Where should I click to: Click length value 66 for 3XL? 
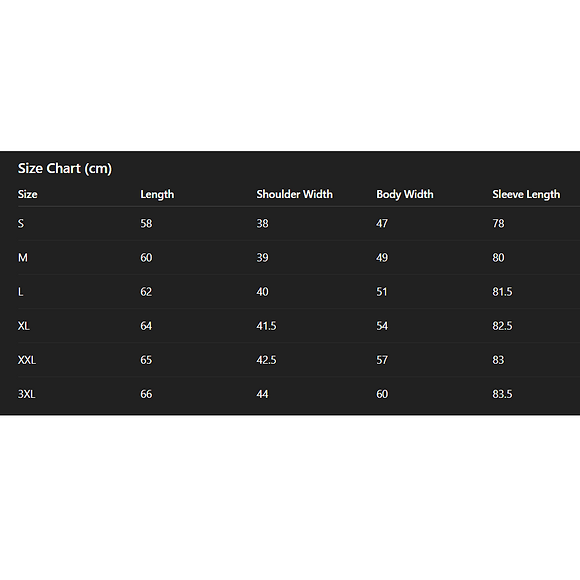tap(146, 394)
